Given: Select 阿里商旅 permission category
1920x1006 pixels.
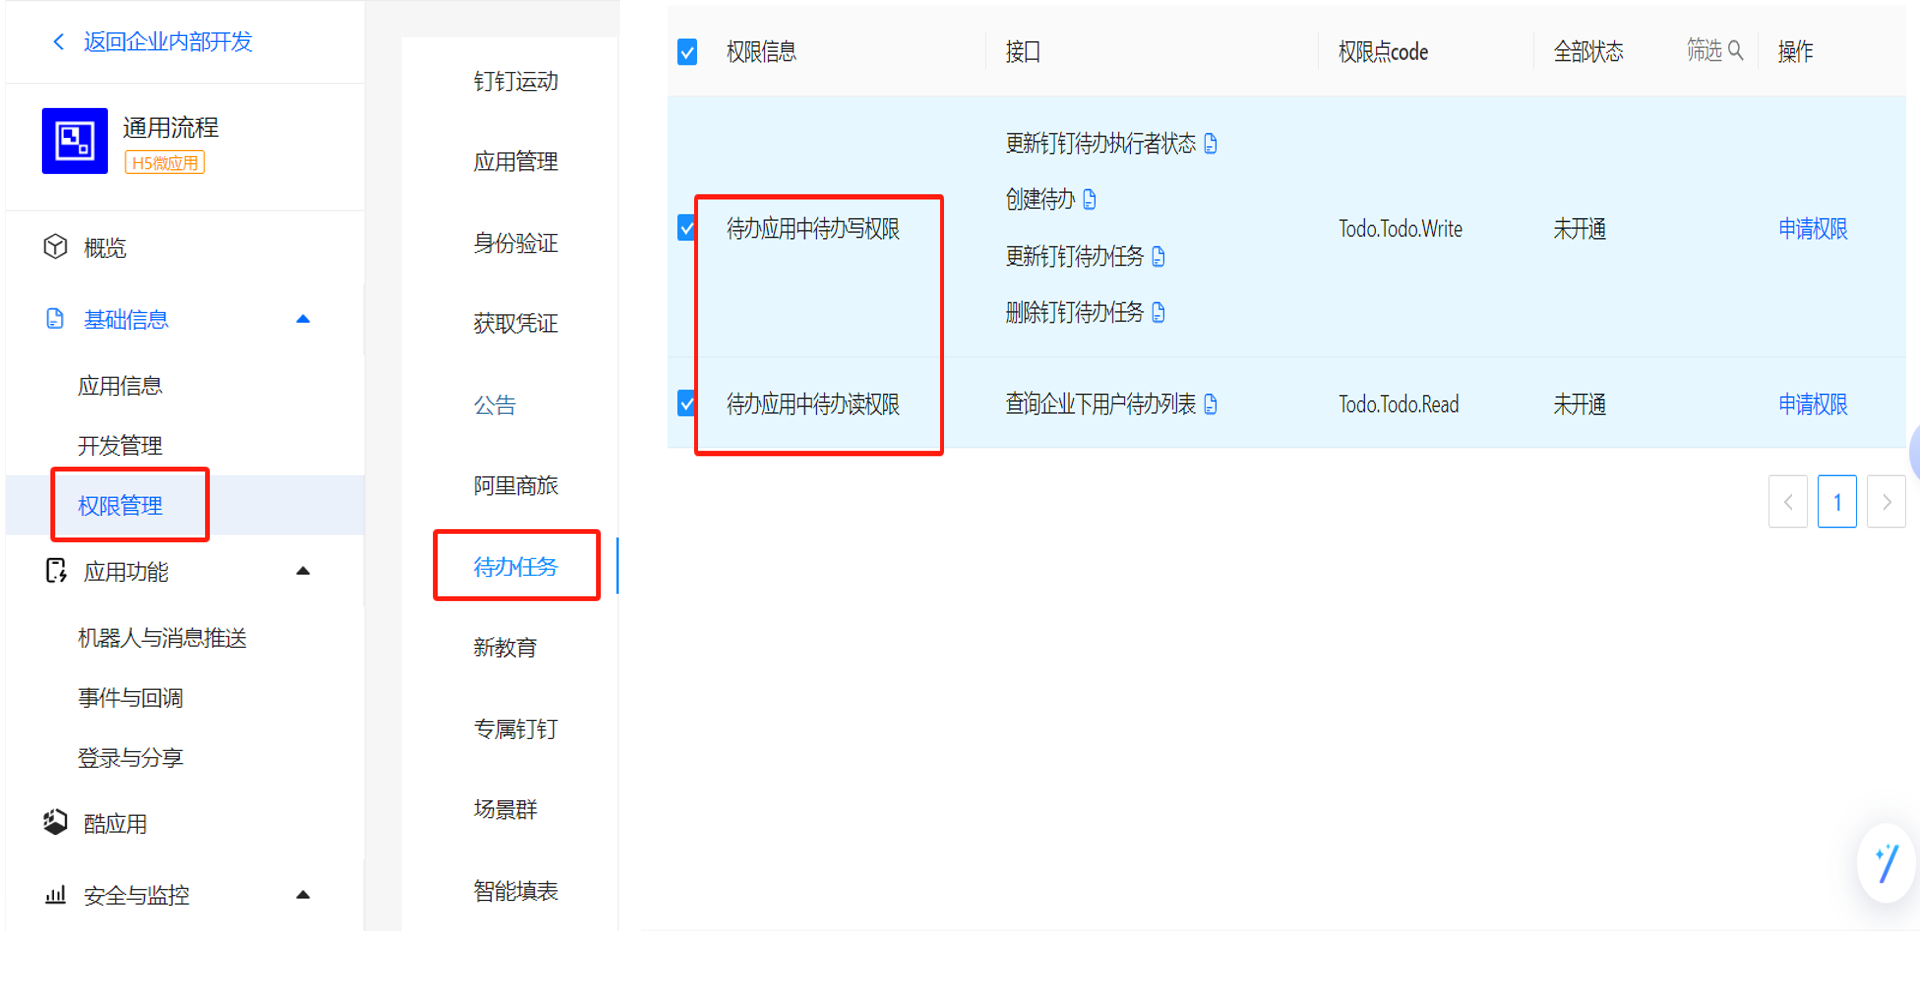Looking at the screenshot, I should (516, 486).
